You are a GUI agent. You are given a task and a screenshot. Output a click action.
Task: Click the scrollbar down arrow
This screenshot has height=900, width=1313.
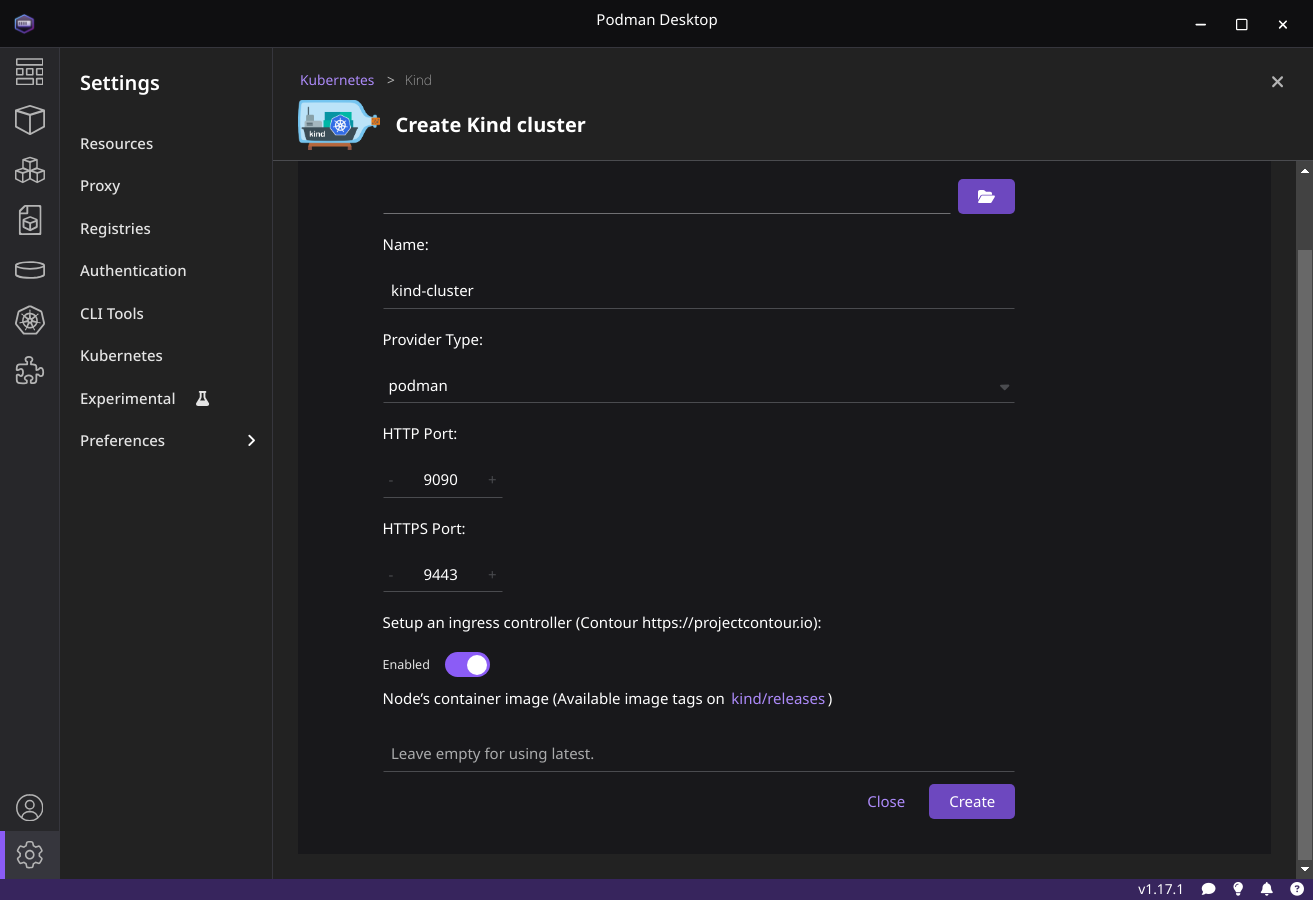(x=1304, y=870)
